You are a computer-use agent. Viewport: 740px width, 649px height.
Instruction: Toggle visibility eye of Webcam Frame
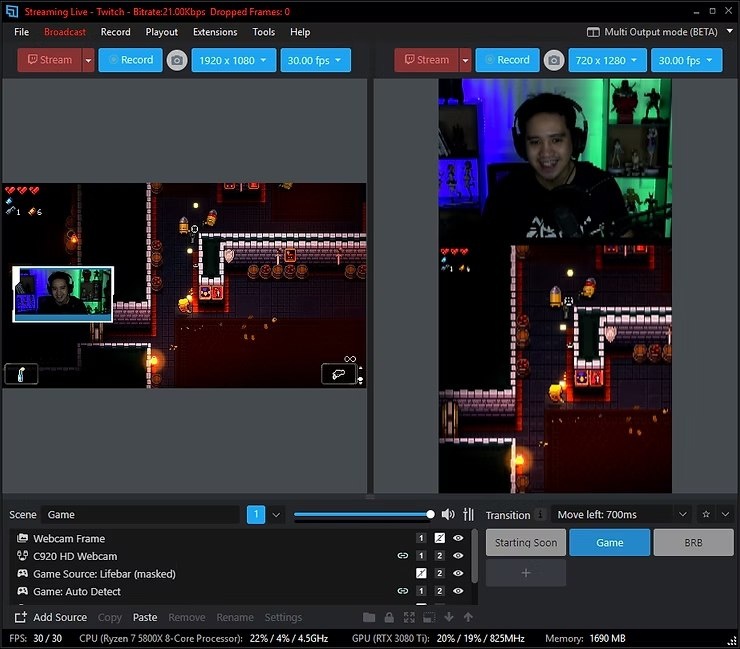point(458,538)
